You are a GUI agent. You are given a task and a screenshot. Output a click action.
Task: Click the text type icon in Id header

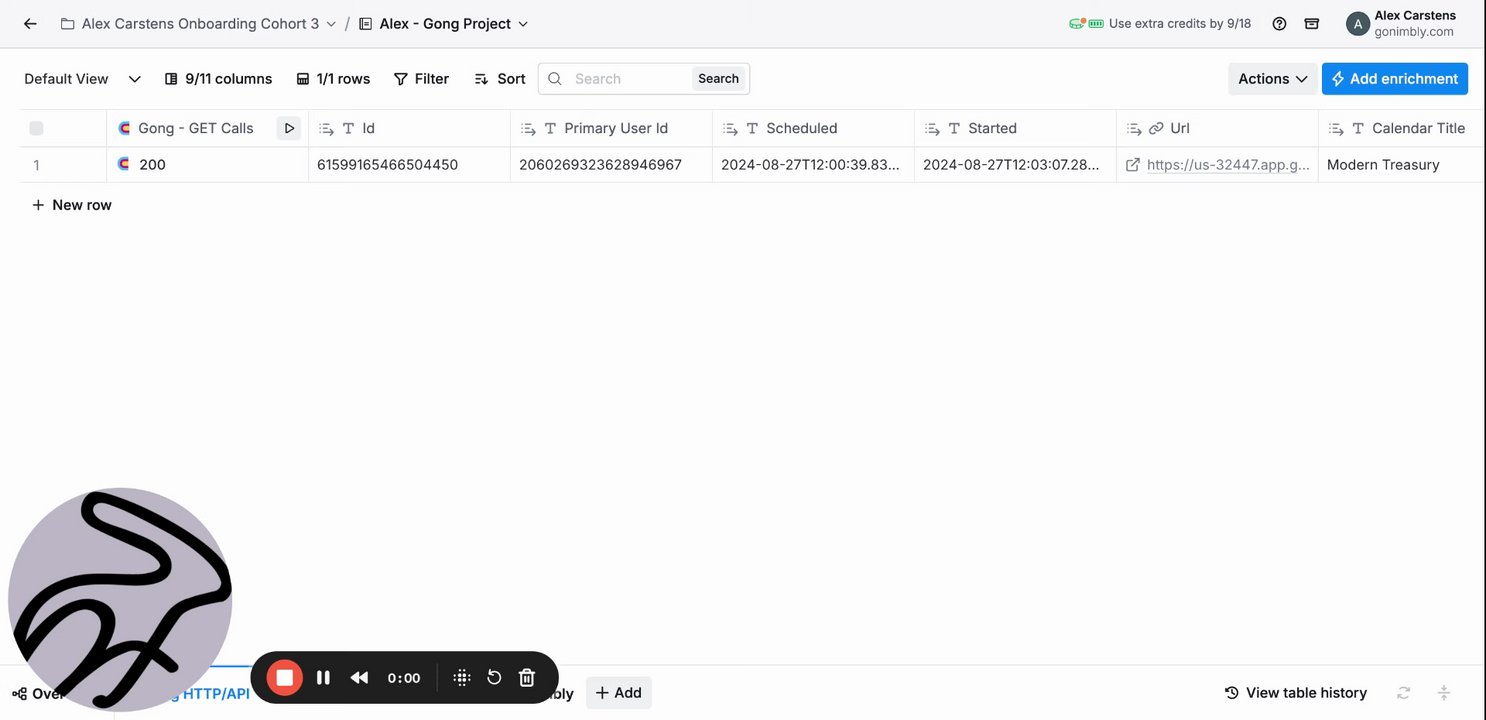click(x=348, y=128)
